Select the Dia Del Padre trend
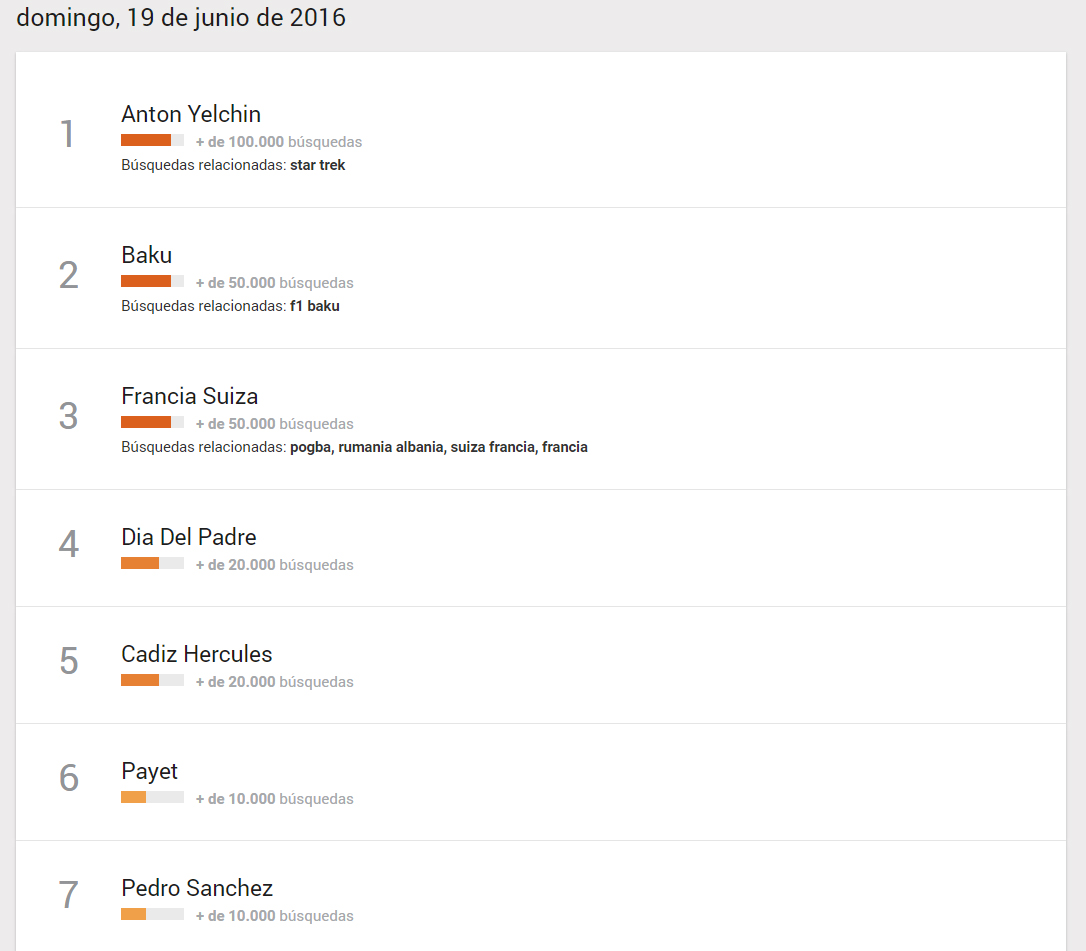The width and height of the screenshot is (1086, 951). point(188,537)
